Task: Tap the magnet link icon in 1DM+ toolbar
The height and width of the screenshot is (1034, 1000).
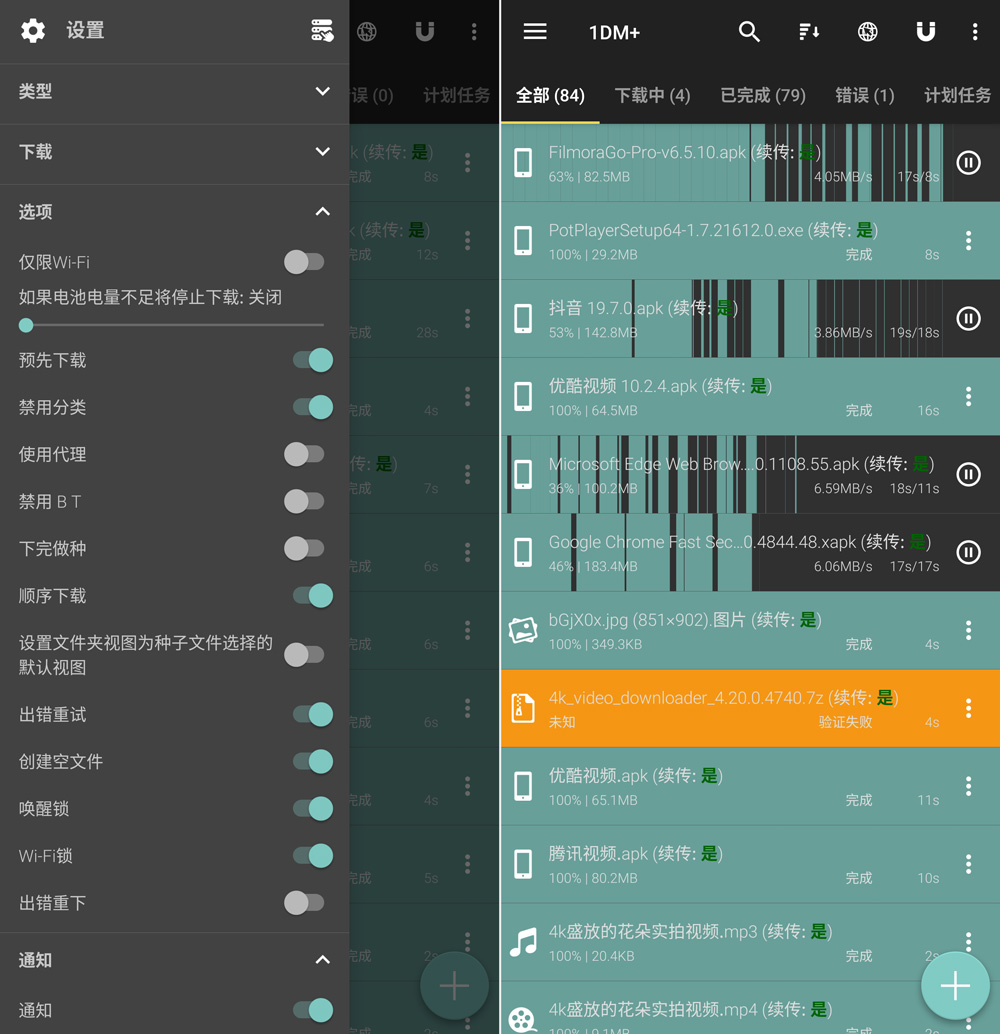Action: pos(925,31)
